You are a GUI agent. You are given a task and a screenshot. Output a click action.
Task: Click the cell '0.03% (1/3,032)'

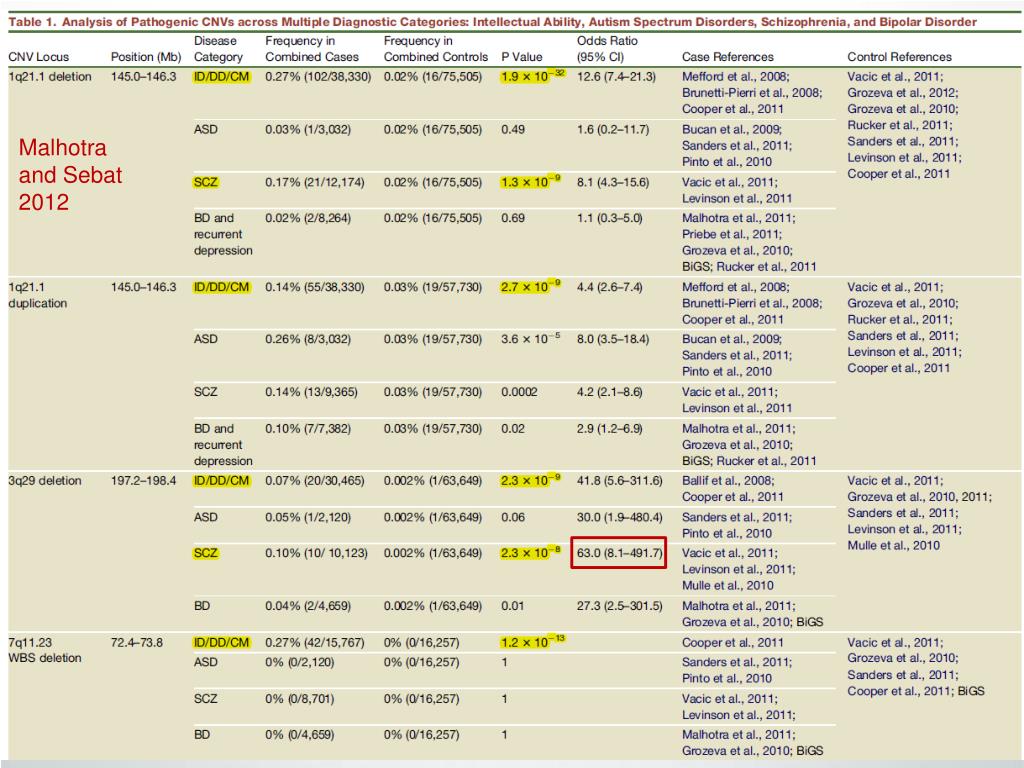click(x=308, y=129)
